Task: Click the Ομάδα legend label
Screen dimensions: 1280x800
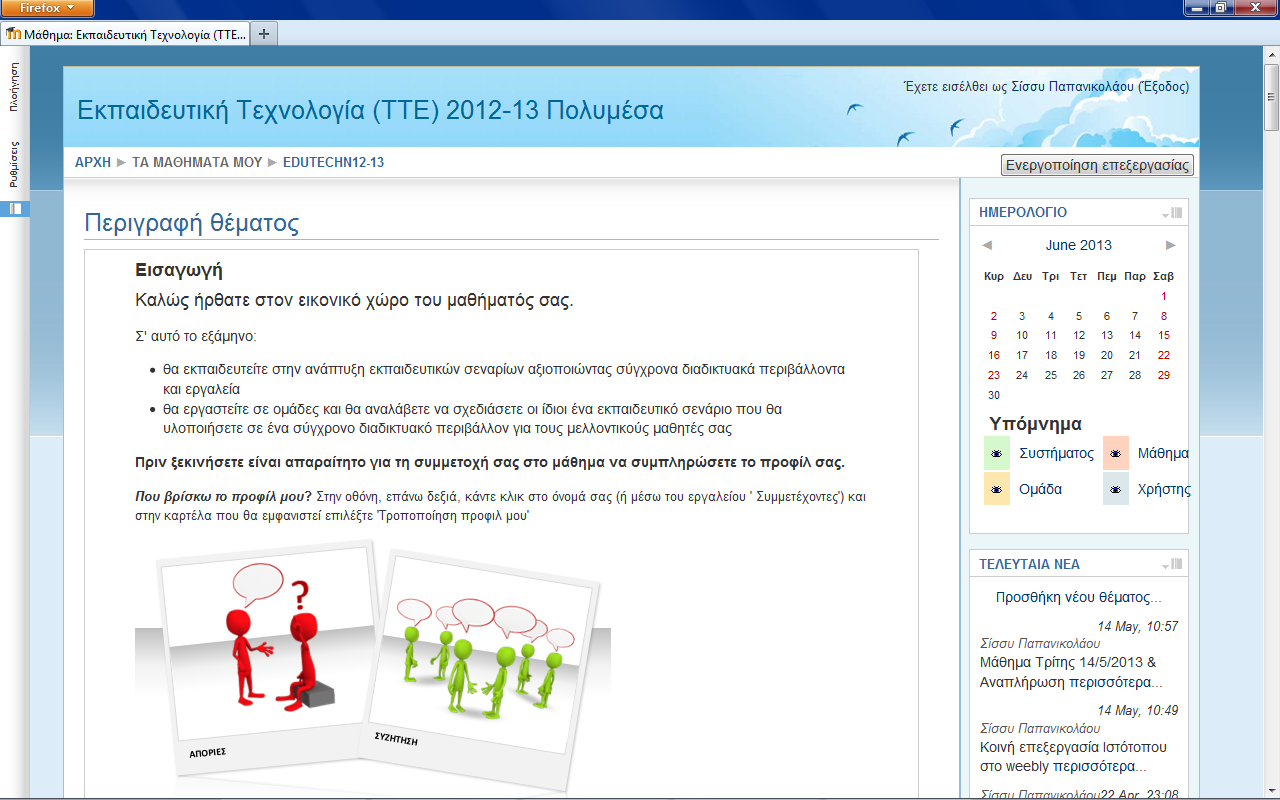Action: pyautogui.click(x=1040, y=489)
